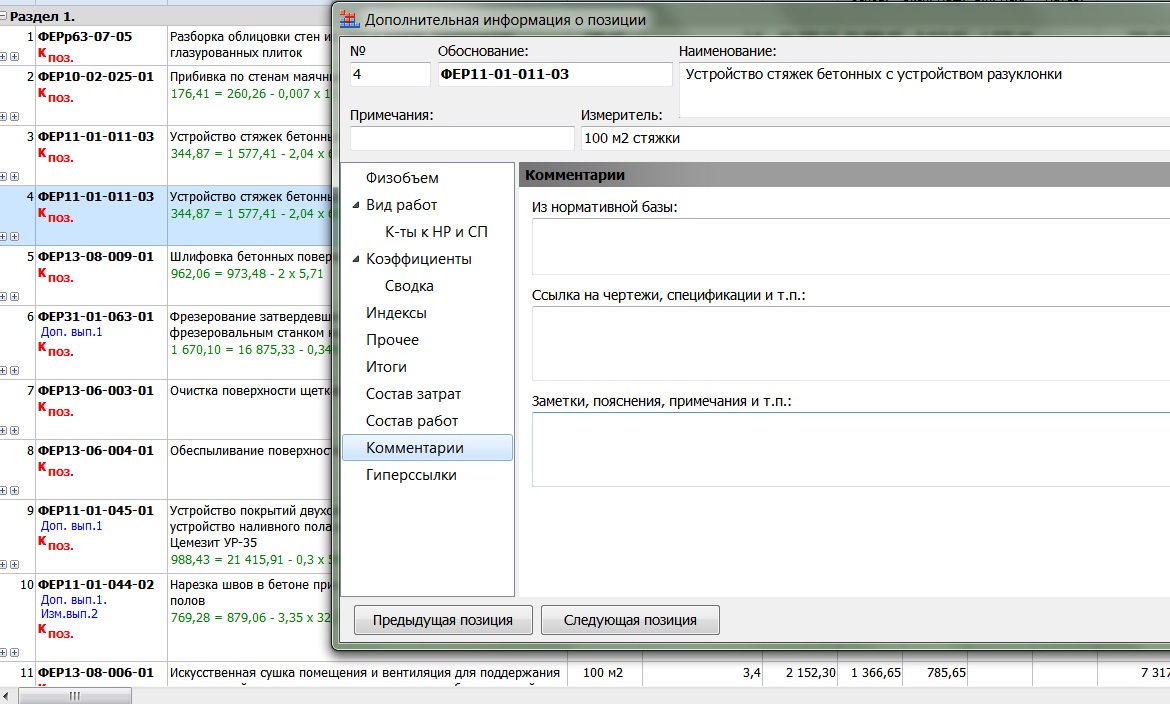Collapse the Раздел 1 section
The image size is (1170, 704).
click(4, 17)
